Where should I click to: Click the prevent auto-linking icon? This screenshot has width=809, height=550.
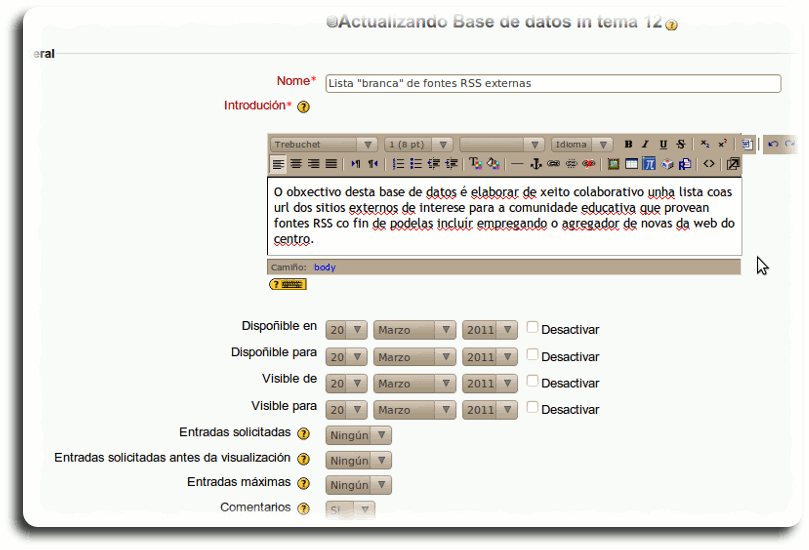coord(589,164)
